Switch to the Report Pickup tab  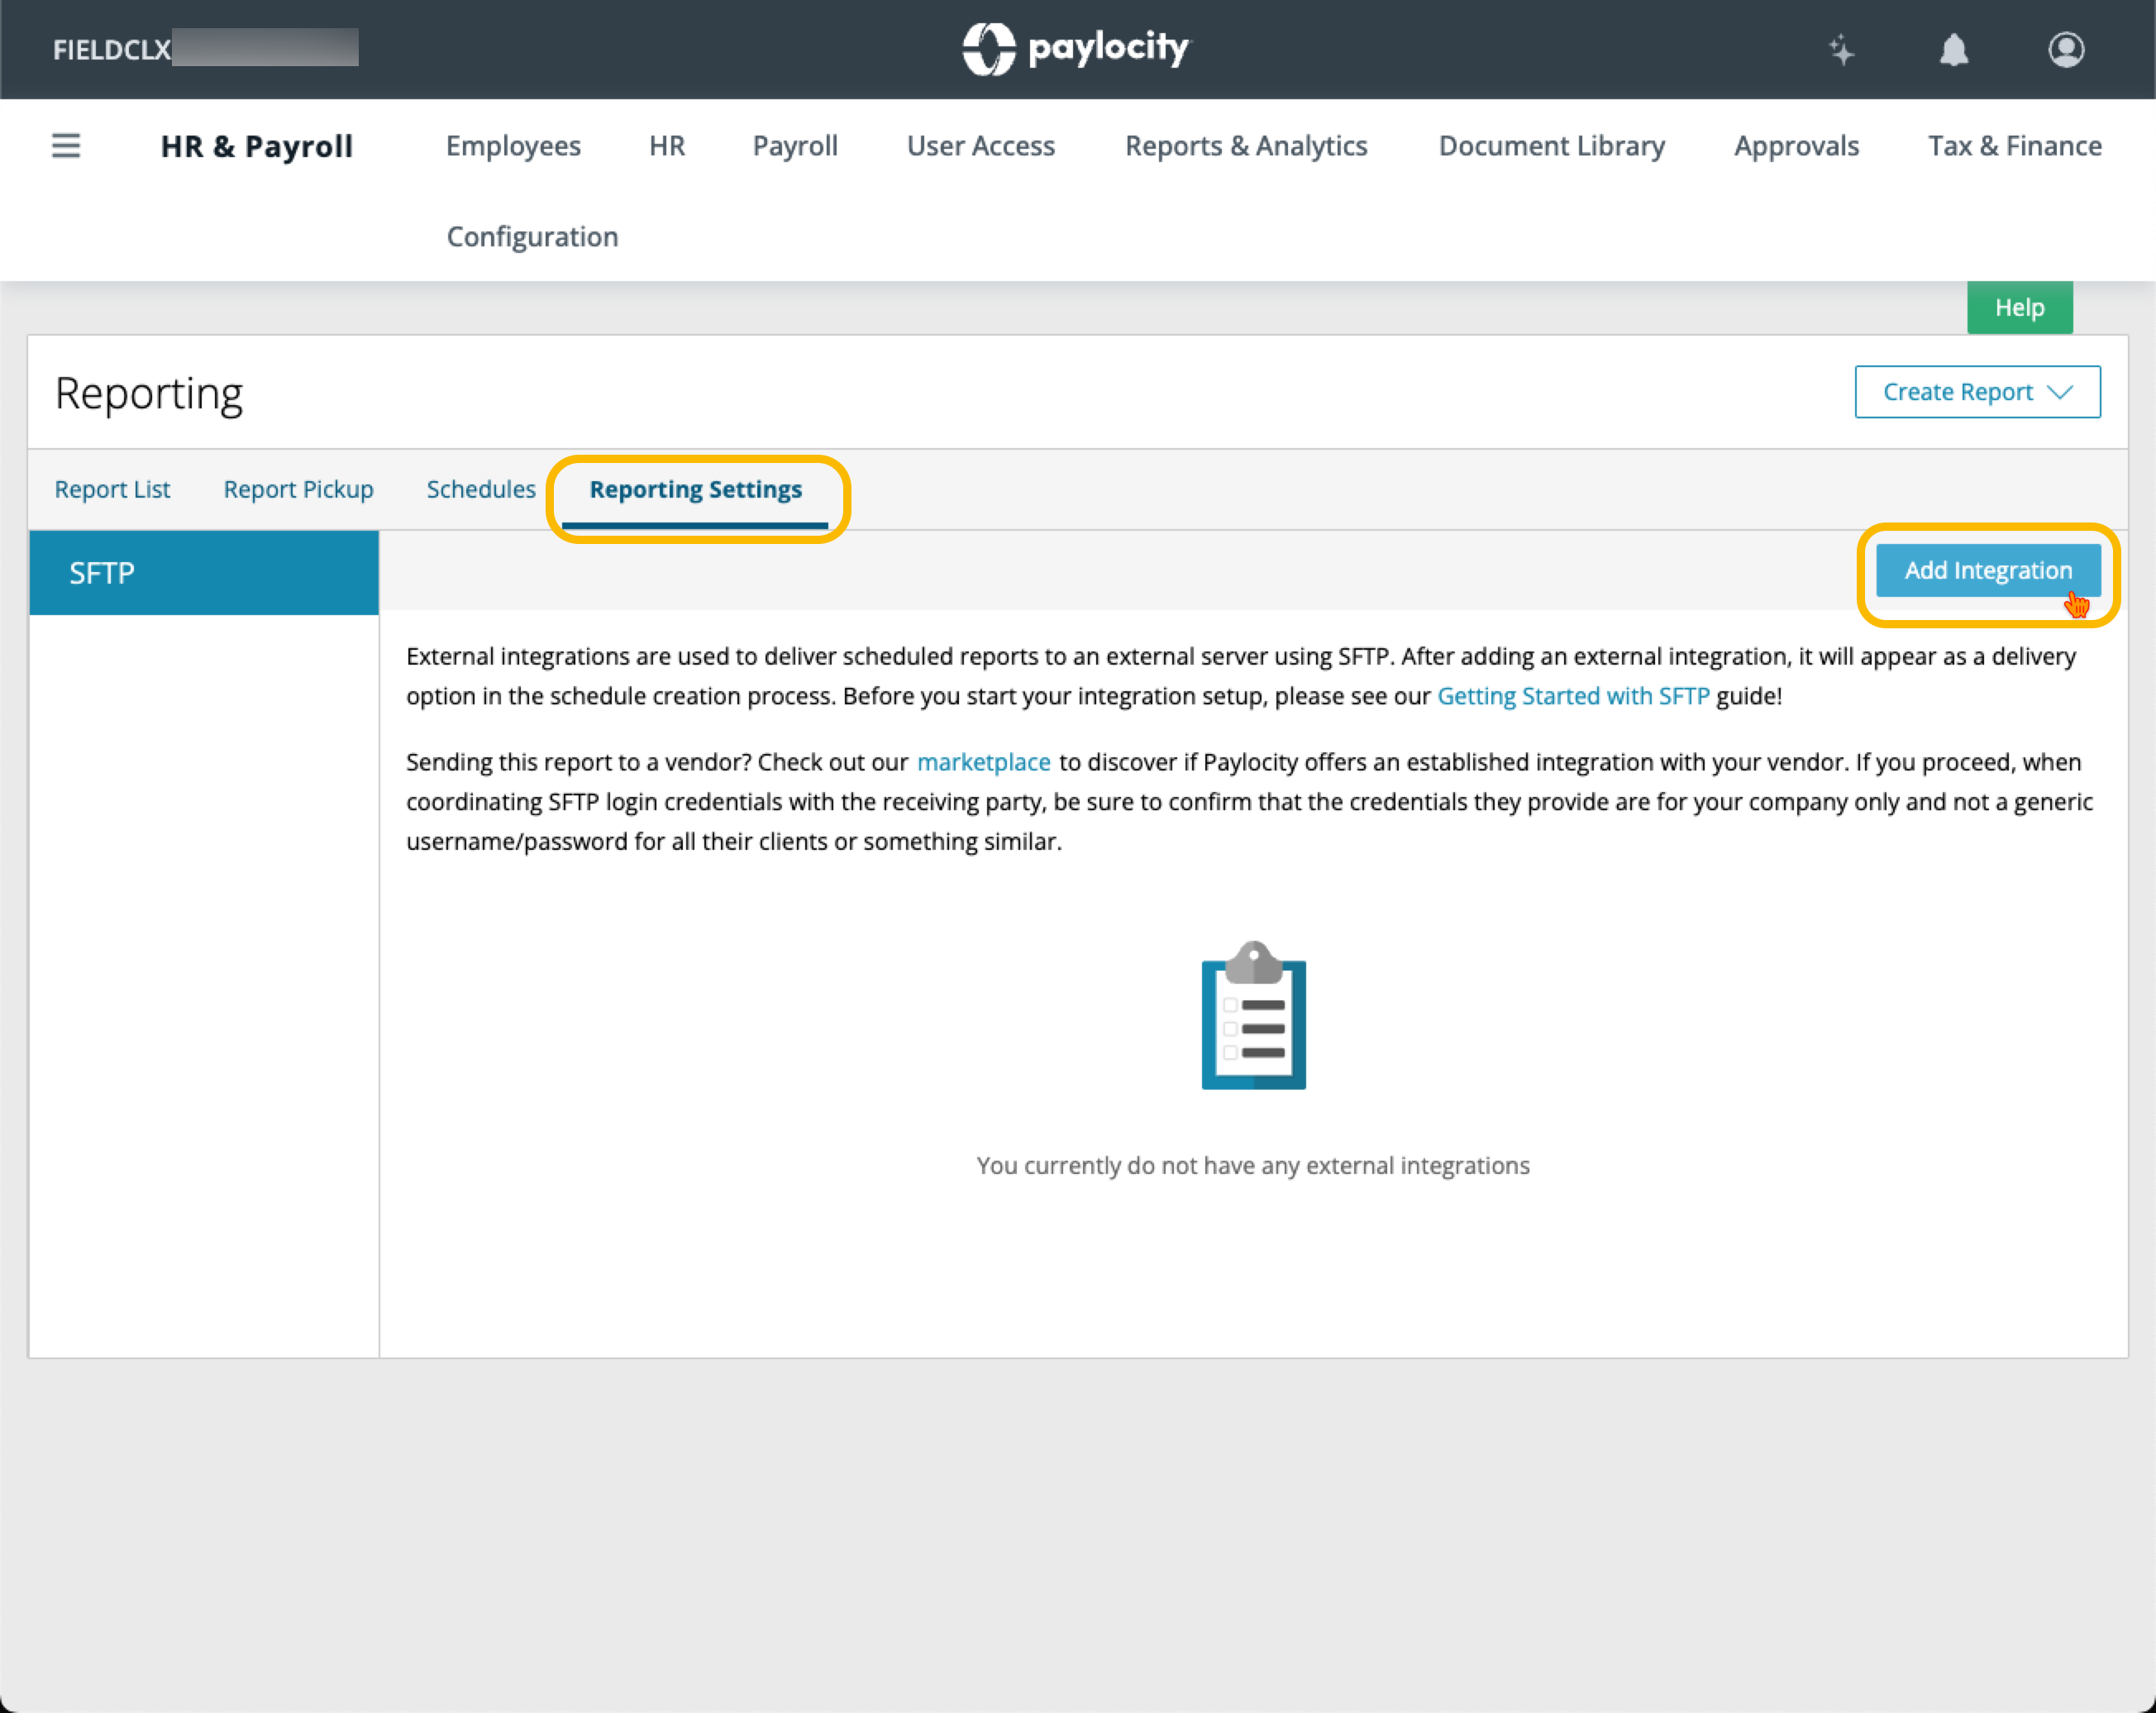[298, 489]
